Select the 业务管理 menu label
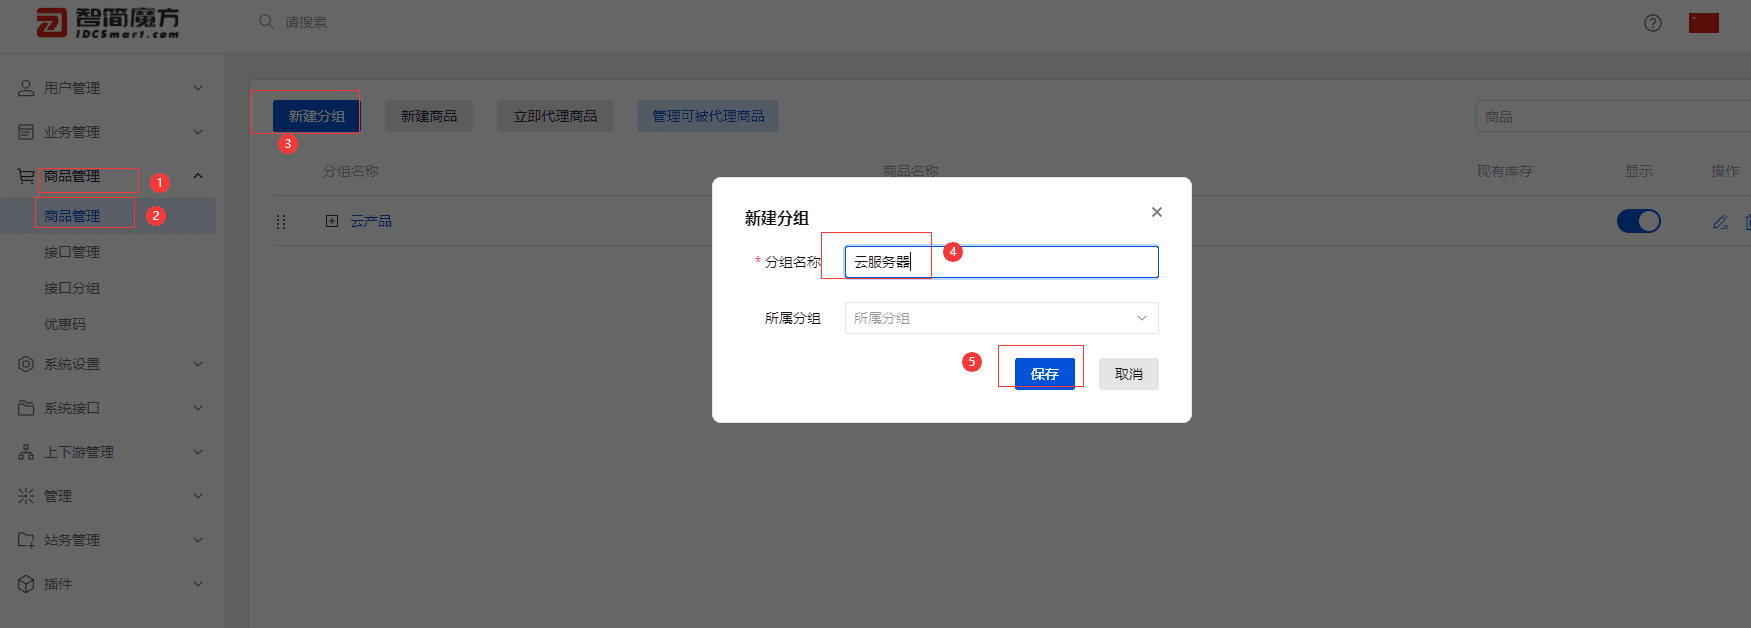 click(72, 132)
